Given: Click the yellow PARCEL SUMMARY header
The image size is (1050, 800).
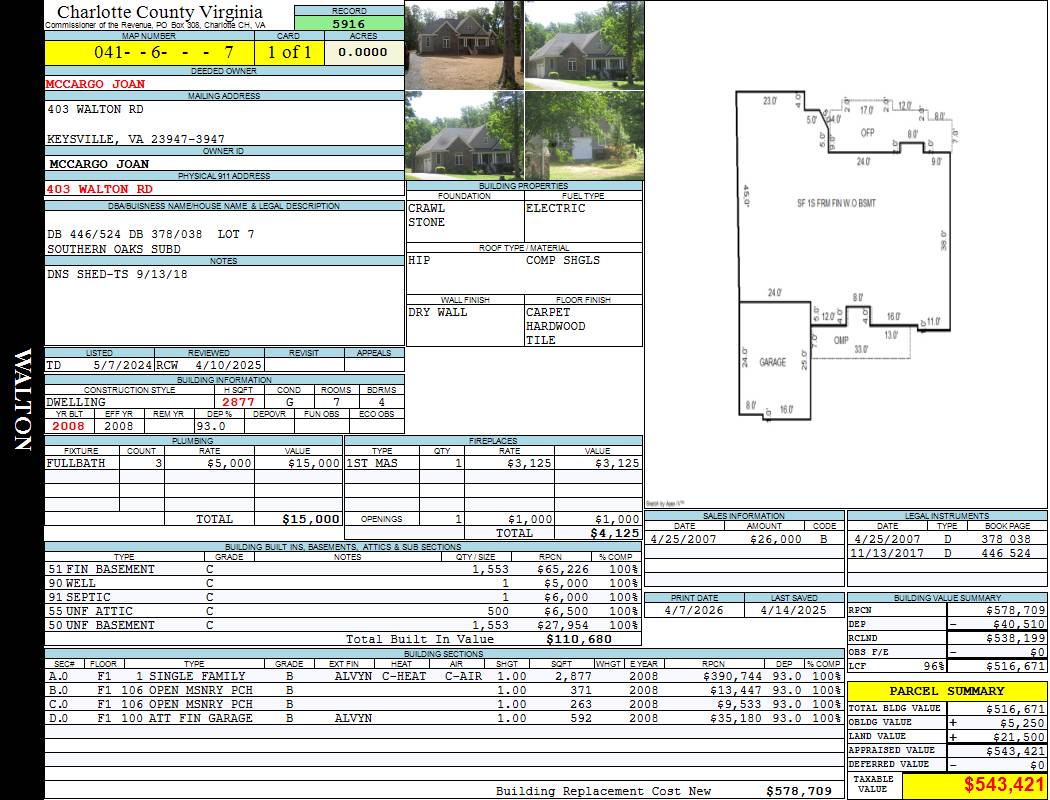Looking at the screenshot, I should 946,691.
